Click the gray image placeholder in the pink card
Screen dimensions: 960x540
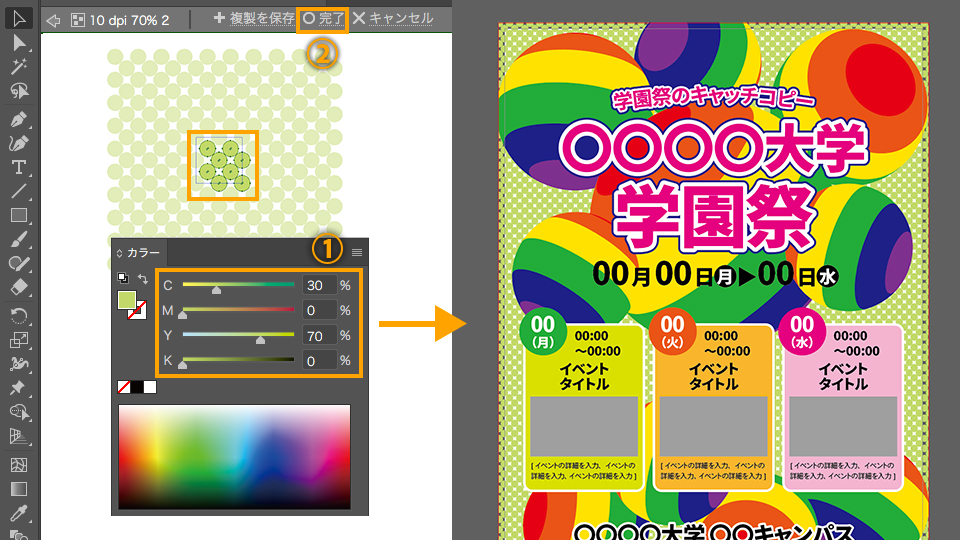tap(843, 426)
